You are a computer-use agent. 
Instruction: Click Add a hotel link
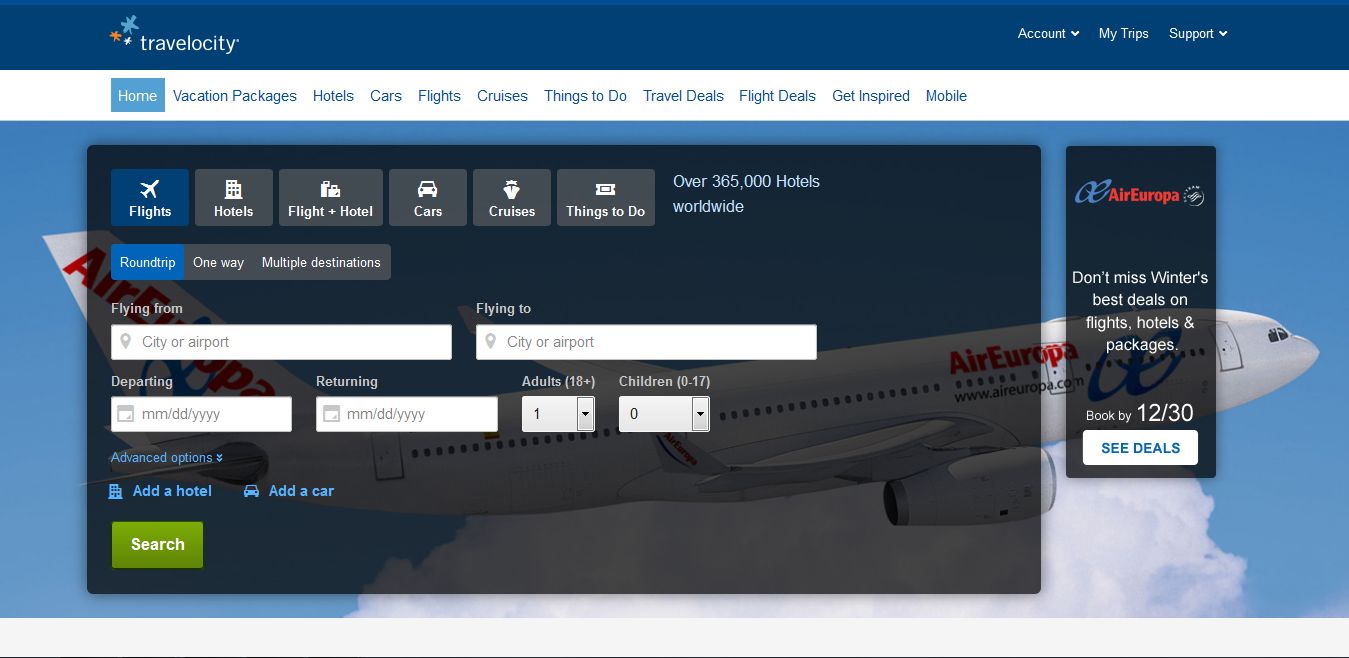pyautogui.click(x=160, y=491)
